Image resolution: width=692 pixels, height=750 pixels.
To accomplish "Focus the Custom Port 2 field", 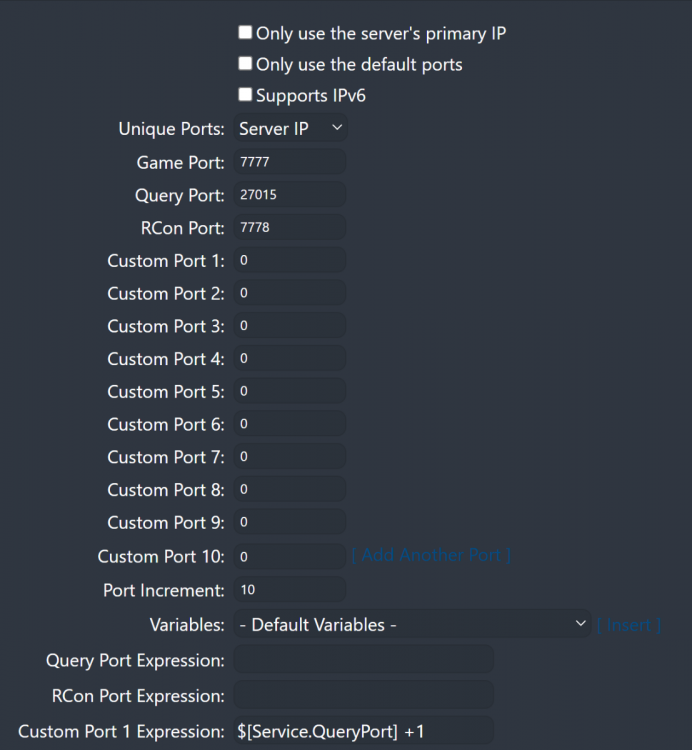I will click(290, 294).
